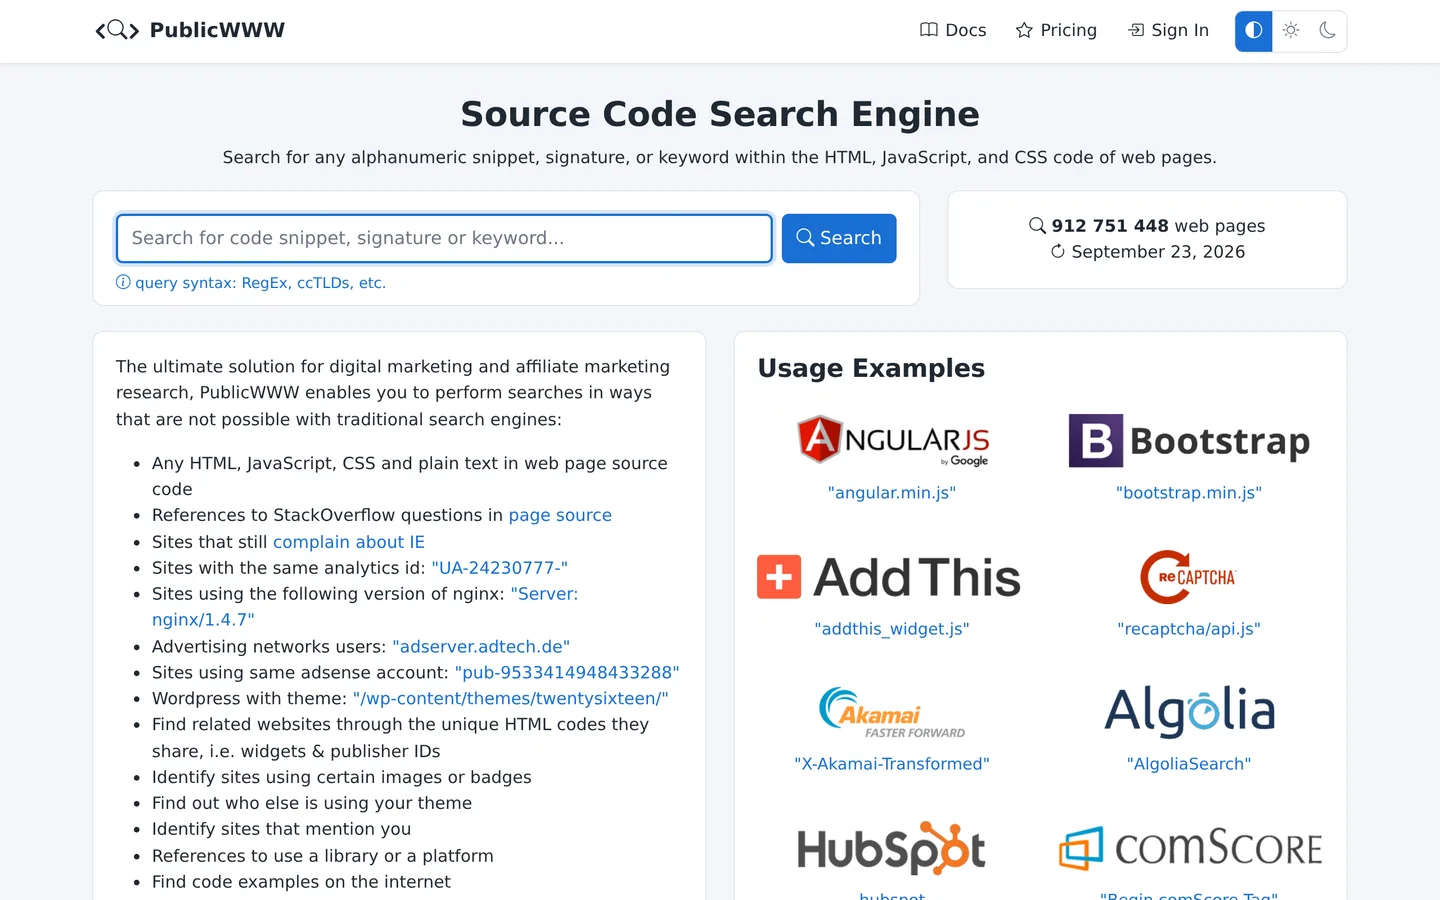The width and height of the screenshot is (1440, 900).
Task: Click the AngularJS logo
Action: (892, 440)
